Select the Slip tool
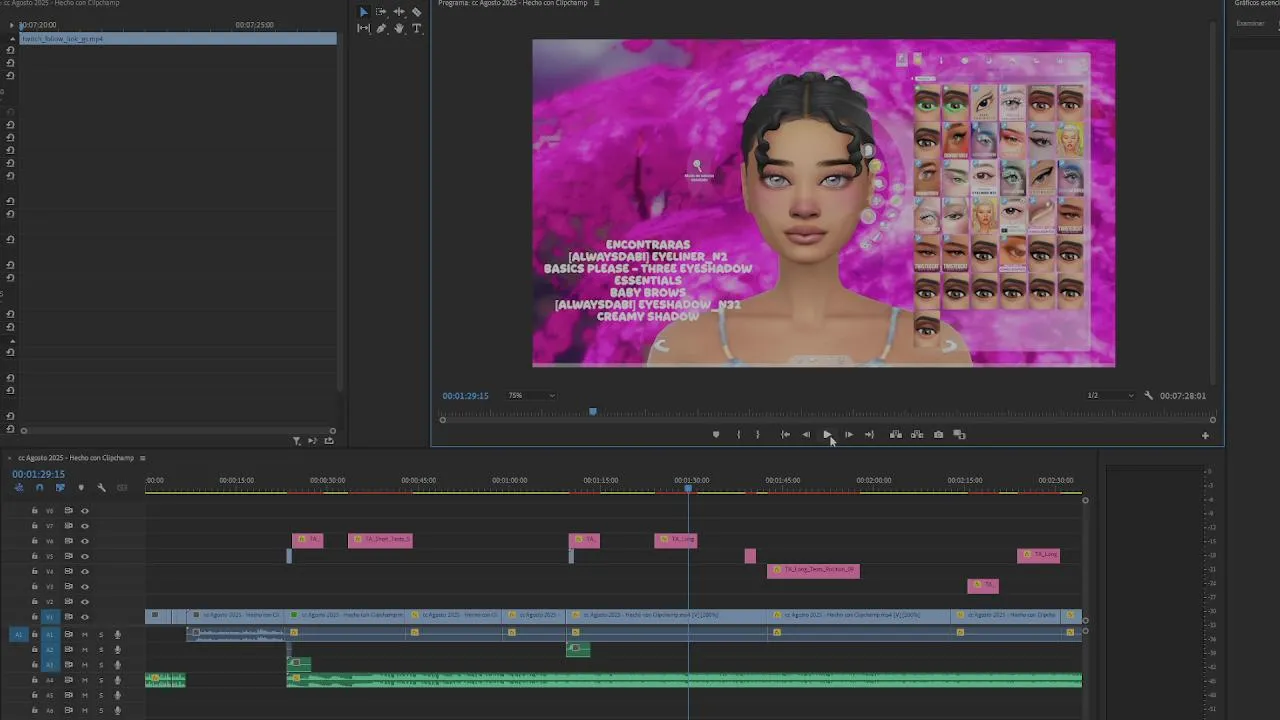 point(363,28)
